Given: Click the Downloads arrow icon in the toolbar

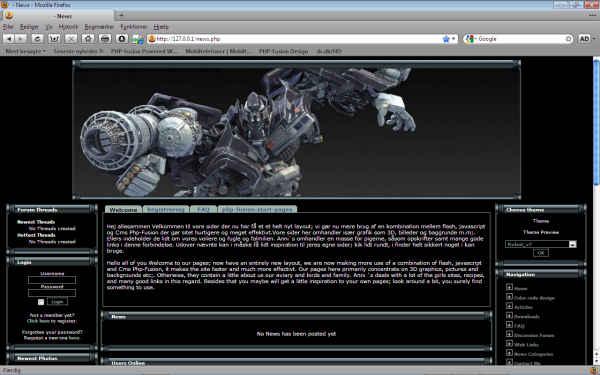Looking at the screenshot, I should pyautogui.click(x=122, y=39).
